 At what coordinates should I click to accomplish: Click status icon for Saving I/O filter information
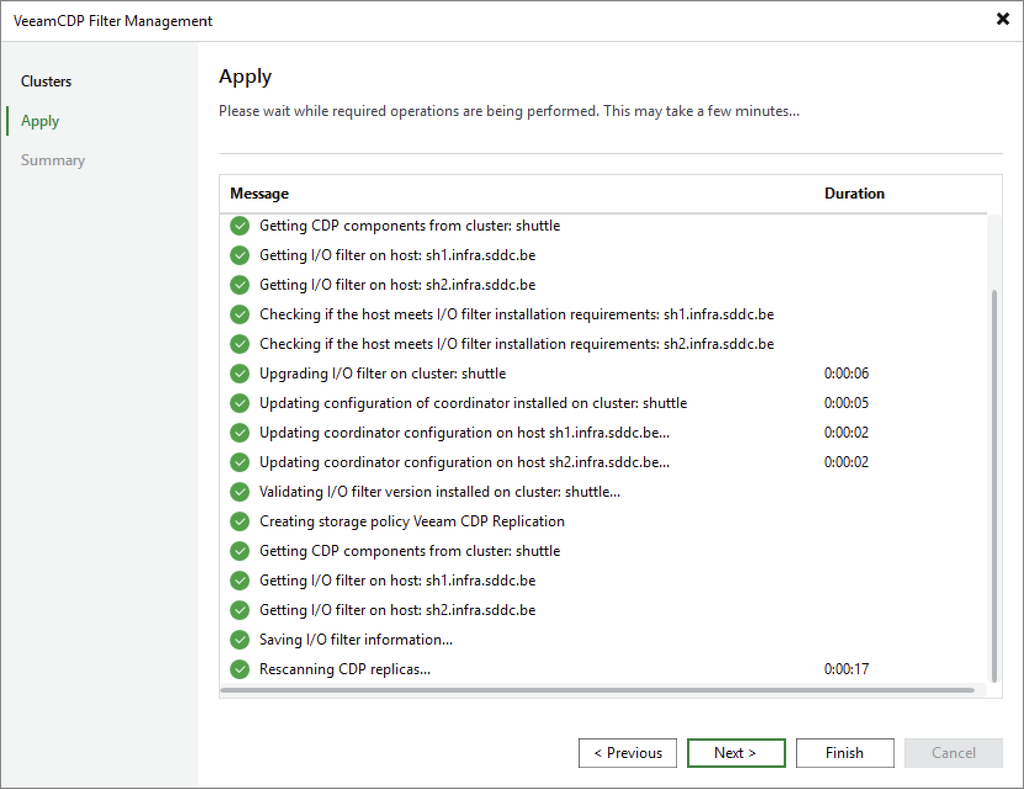[240, 640]
